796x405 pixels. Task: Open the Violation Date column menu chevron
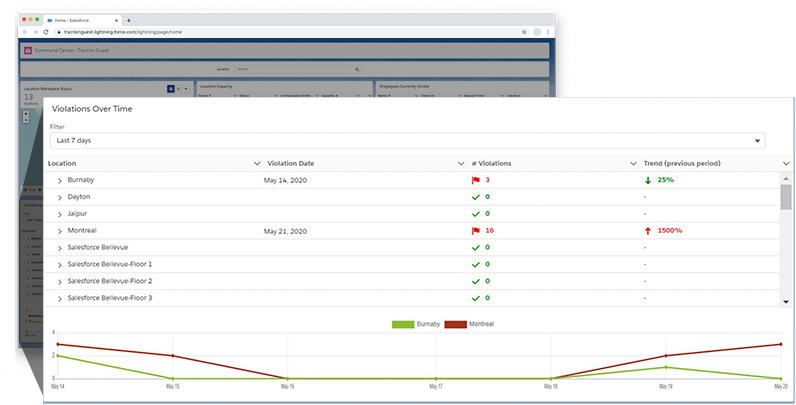click(x=461, y=163)
